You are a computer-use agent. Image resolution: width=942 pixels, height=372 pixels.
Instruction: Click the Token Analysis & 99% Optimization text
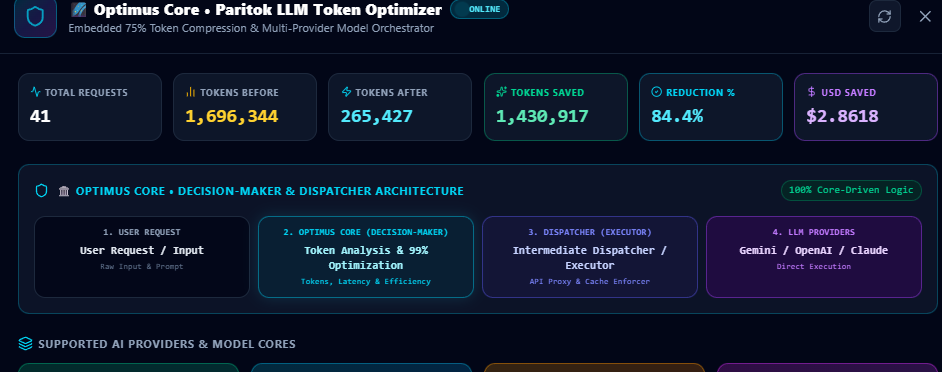(x=366, y=258)
